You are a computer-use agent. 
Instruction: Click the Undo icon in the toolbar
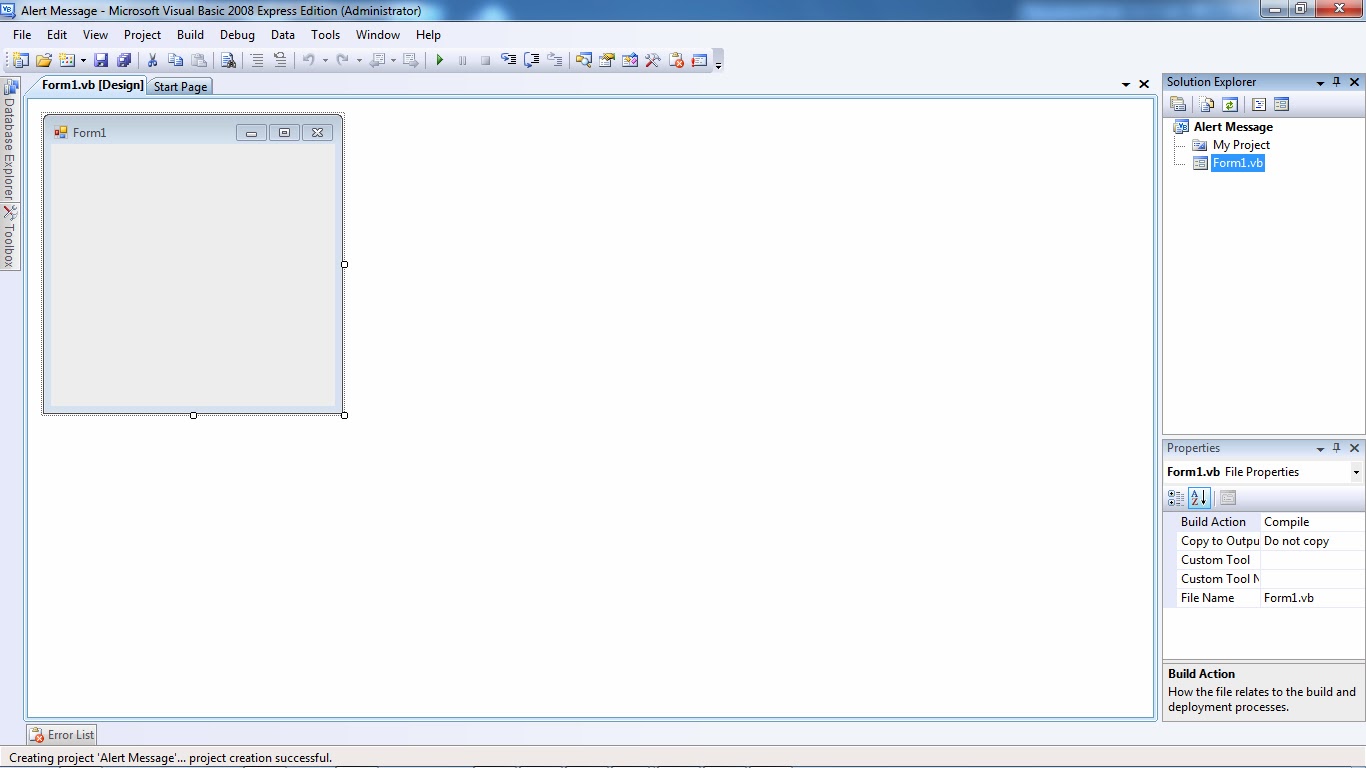(x=310, y=60)
